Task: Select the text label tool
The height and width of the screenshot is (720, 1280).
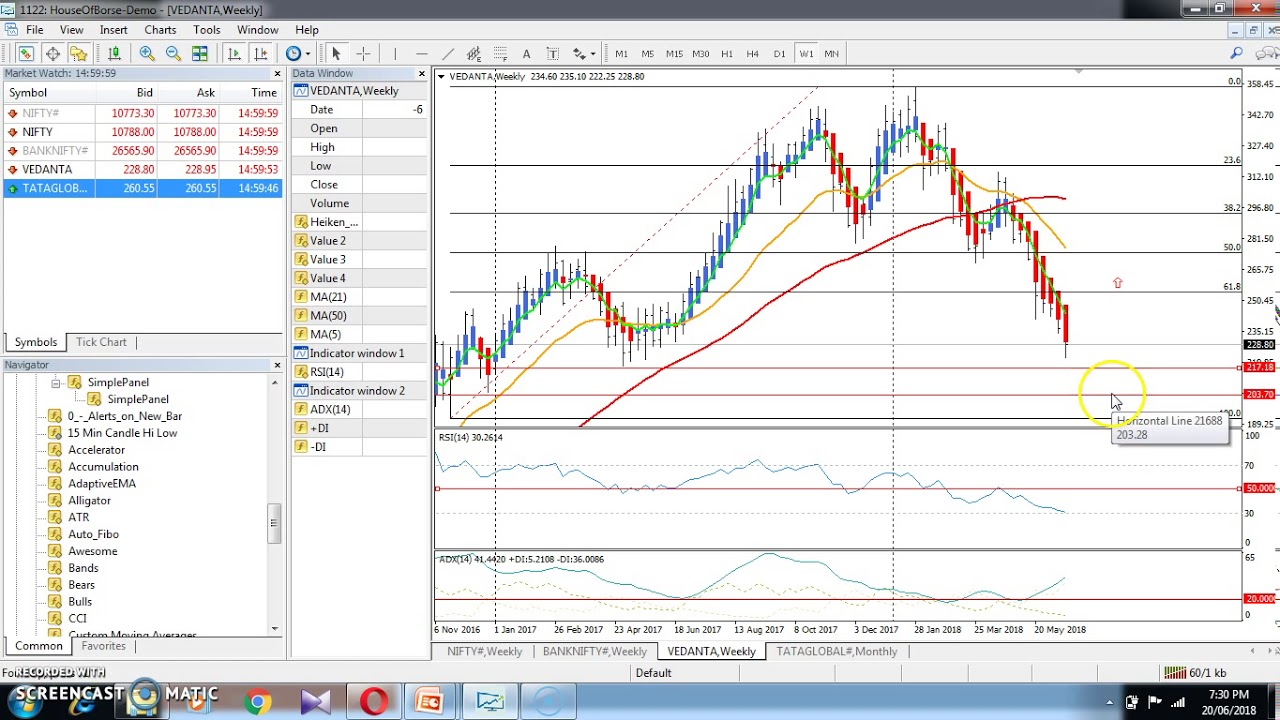Action: coord(552,53)
